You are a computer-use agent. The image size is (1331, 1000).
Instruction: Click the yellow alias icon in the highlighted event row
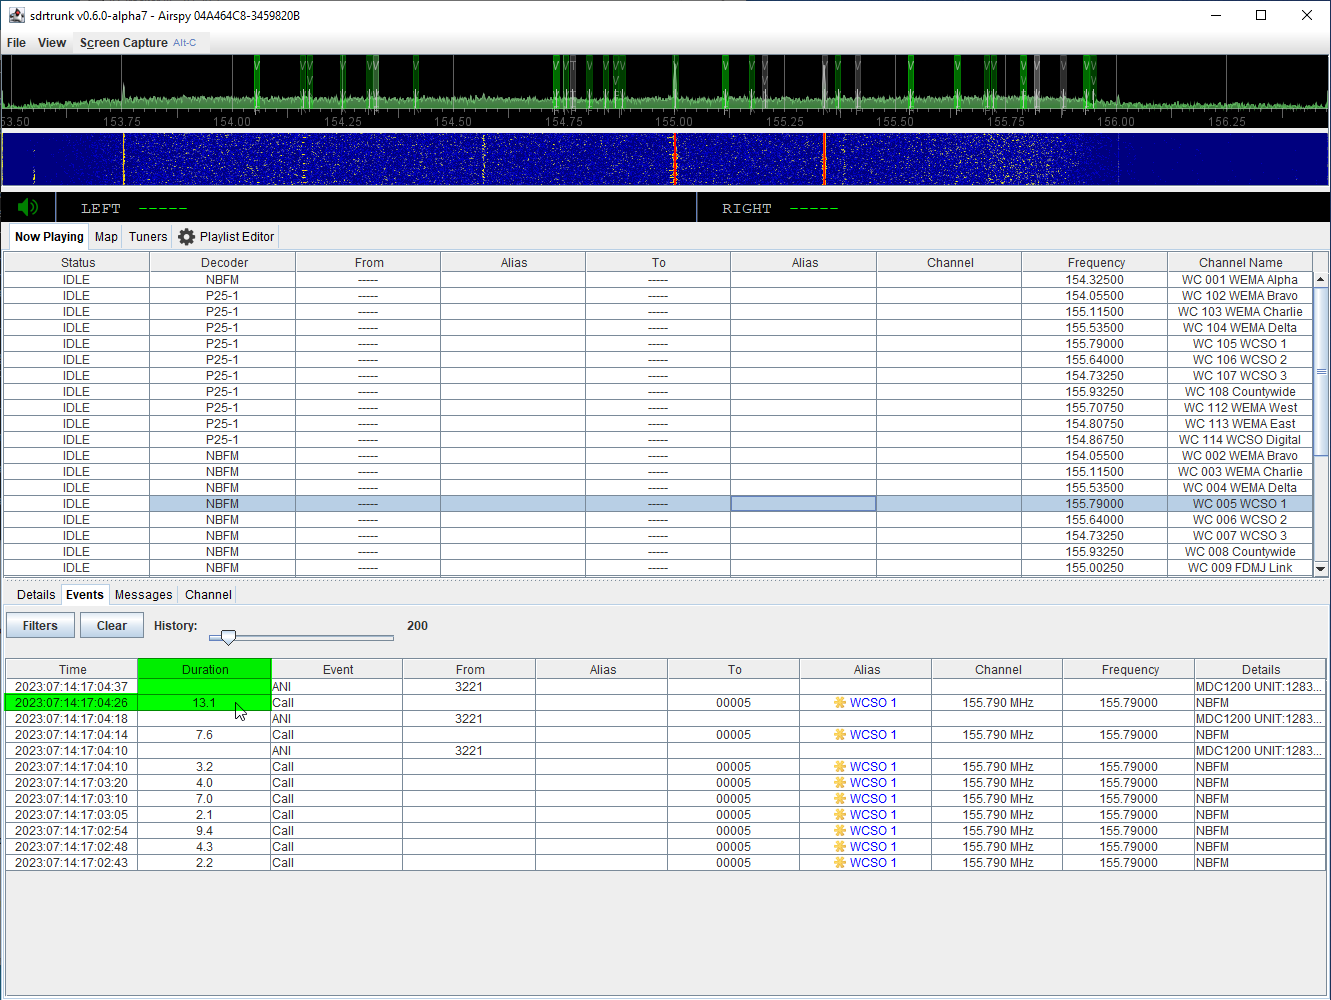pyautogui.click(x=839, y=702)
